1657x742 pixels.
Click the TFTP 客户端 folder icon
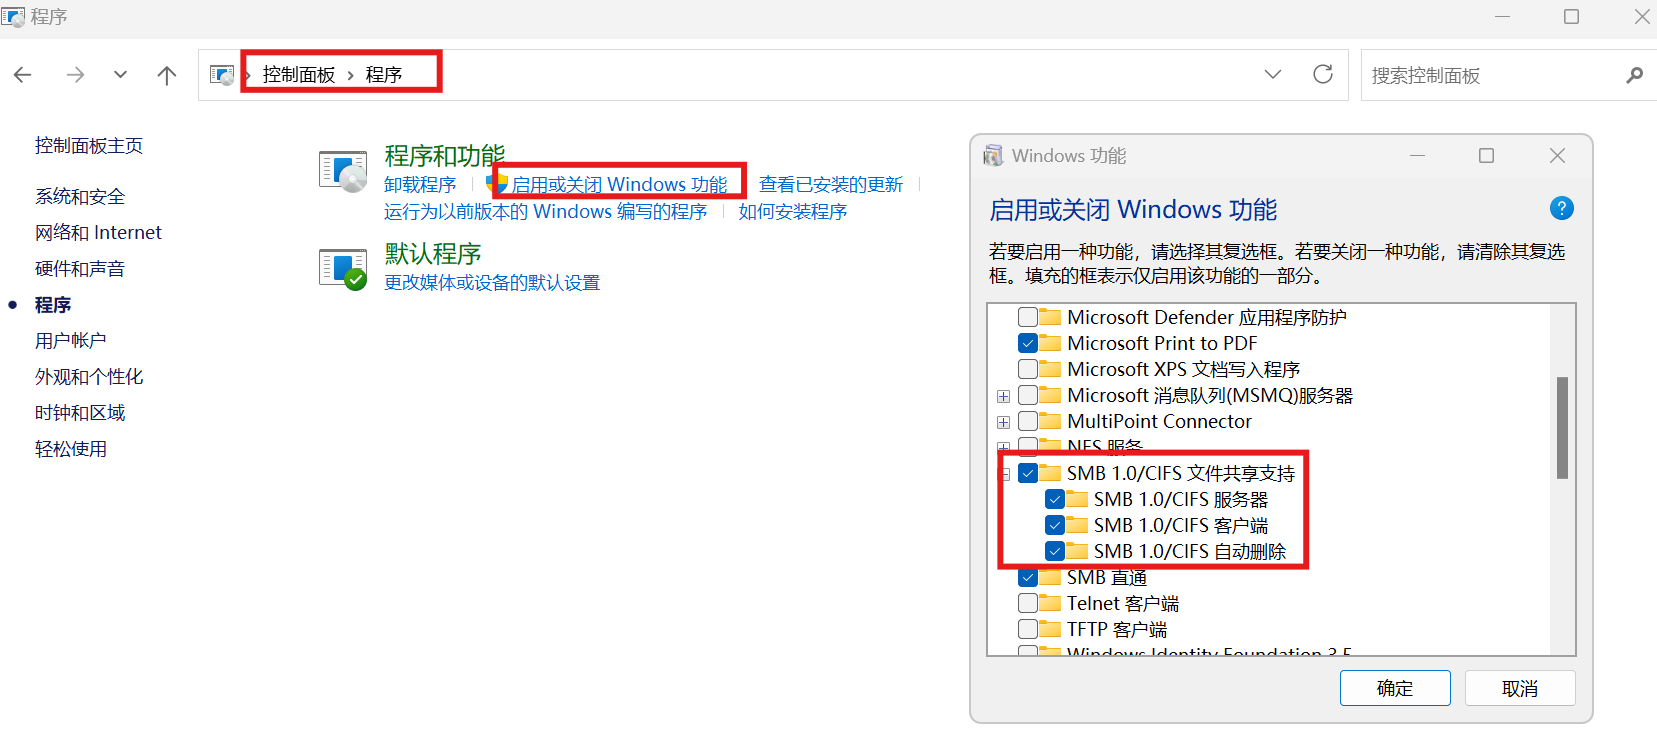pos(1050,629)
